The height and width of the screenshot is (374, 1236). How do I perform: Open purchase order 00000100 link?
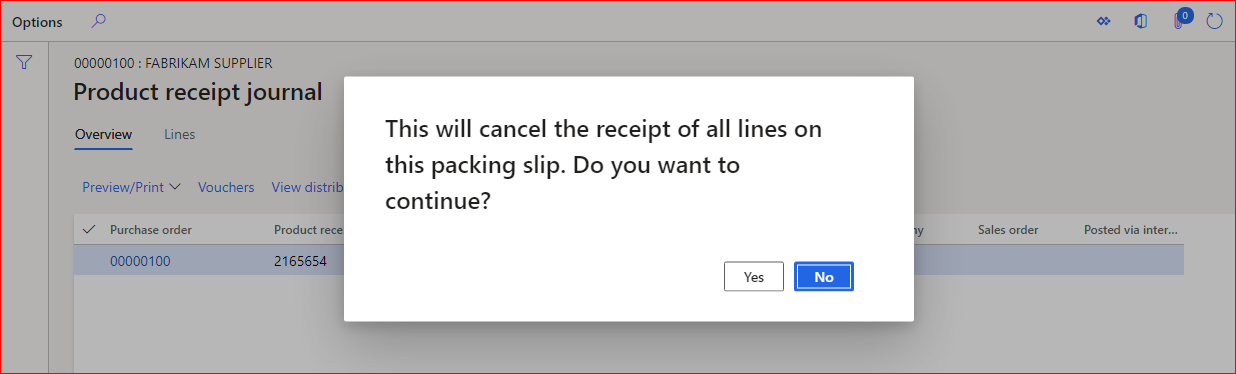coord(140,261)
